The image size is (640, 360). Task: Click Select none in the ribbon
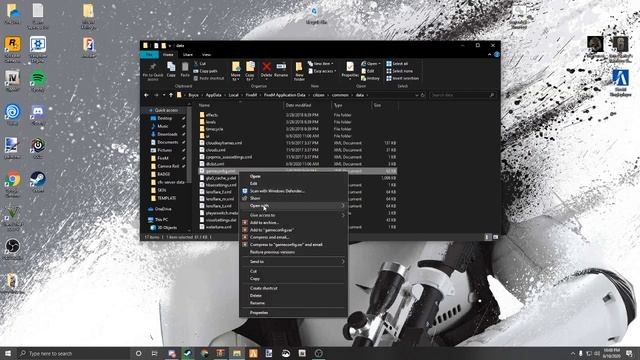[399, 71]
